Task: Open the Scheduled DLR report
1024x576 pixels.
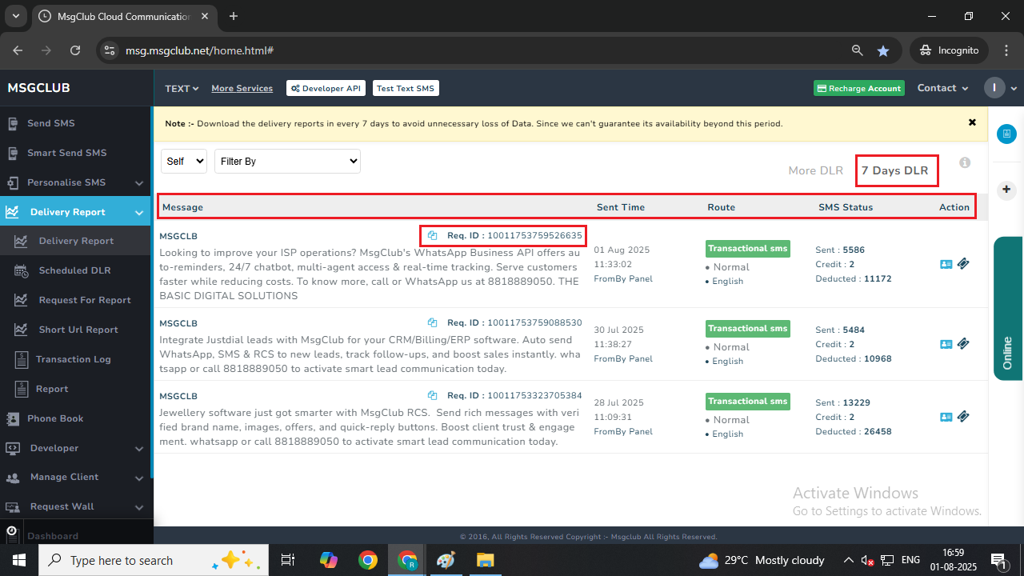Action: (x=74, y=270)
